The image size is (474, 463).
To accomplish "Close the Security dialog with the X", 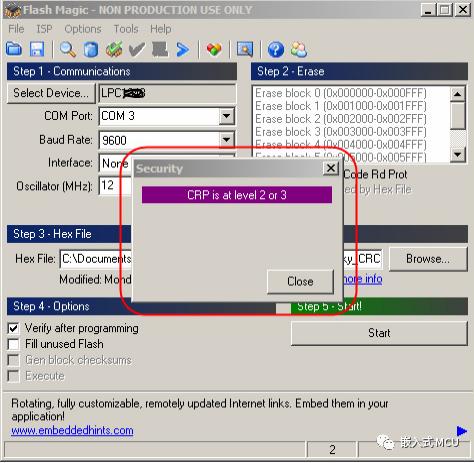I will [331, 168].
